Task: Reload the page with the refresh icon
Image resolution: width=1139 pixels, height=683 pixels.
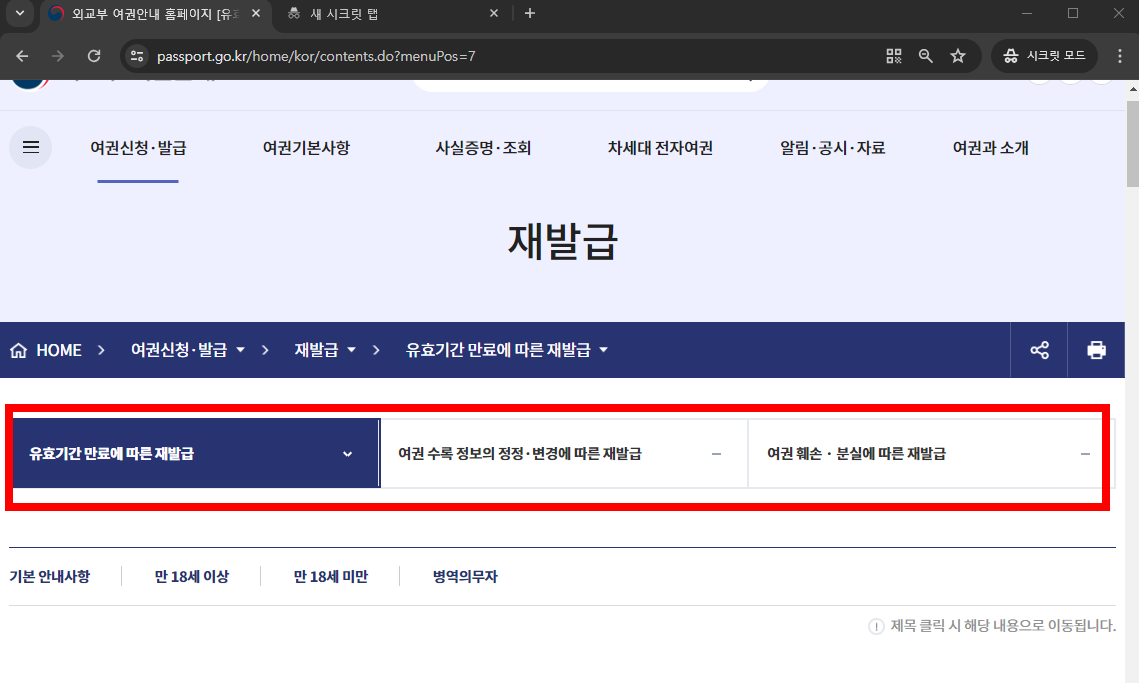Action: point(94,56)
